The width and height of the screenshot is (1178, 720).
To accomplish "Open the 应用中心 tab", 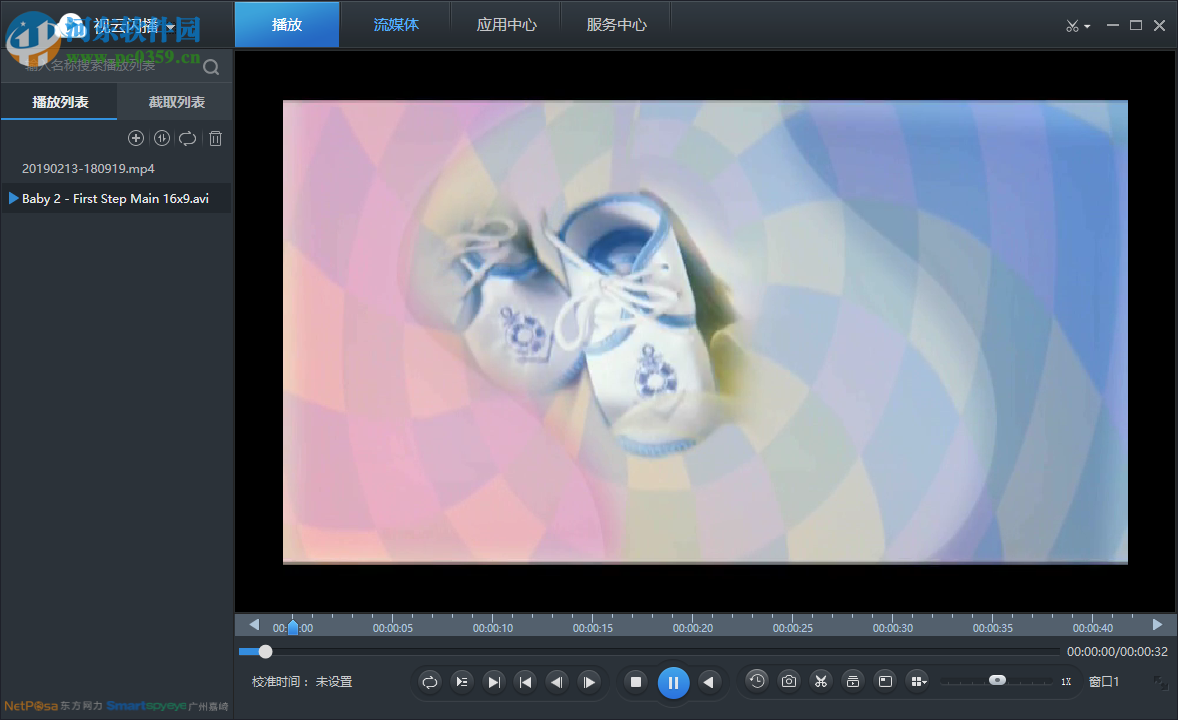I will 506,25.
